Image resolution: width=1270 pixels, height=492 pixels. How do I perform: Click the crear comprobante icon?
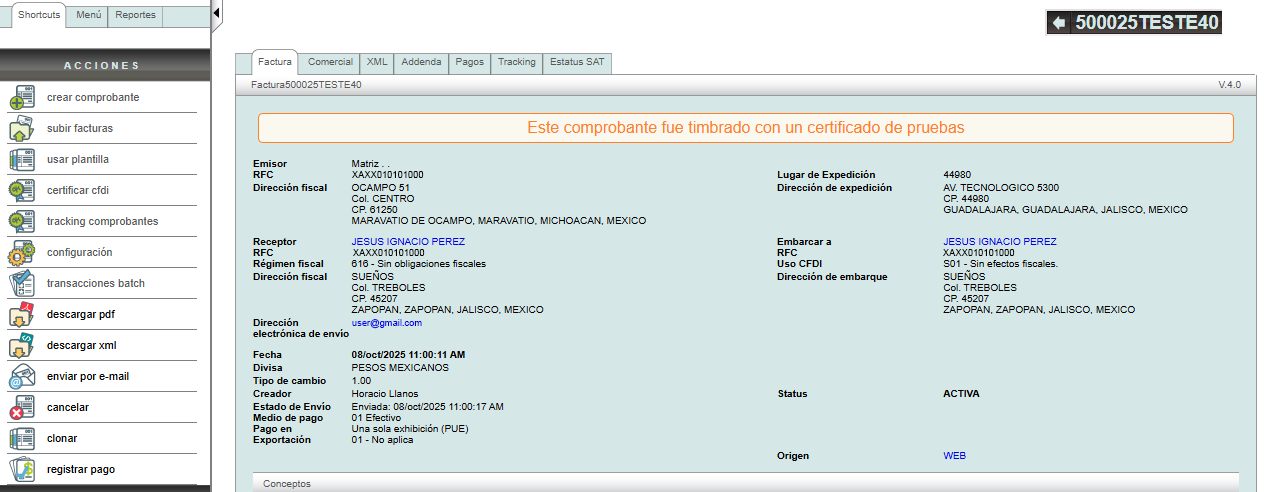coord(22,98)
